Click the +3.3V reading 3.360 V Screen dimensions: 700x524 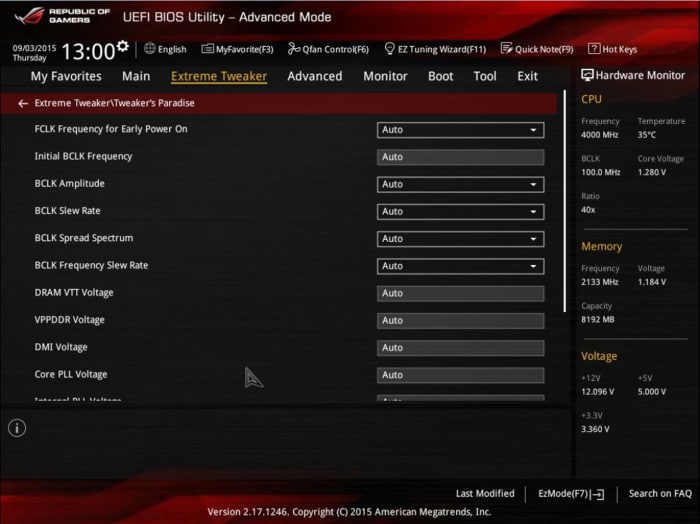point(595,429)
